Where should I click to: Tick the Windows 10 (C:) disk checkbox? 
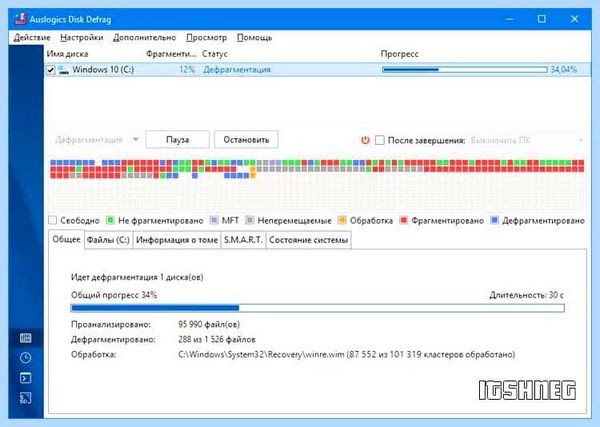[x=51, y=70]
